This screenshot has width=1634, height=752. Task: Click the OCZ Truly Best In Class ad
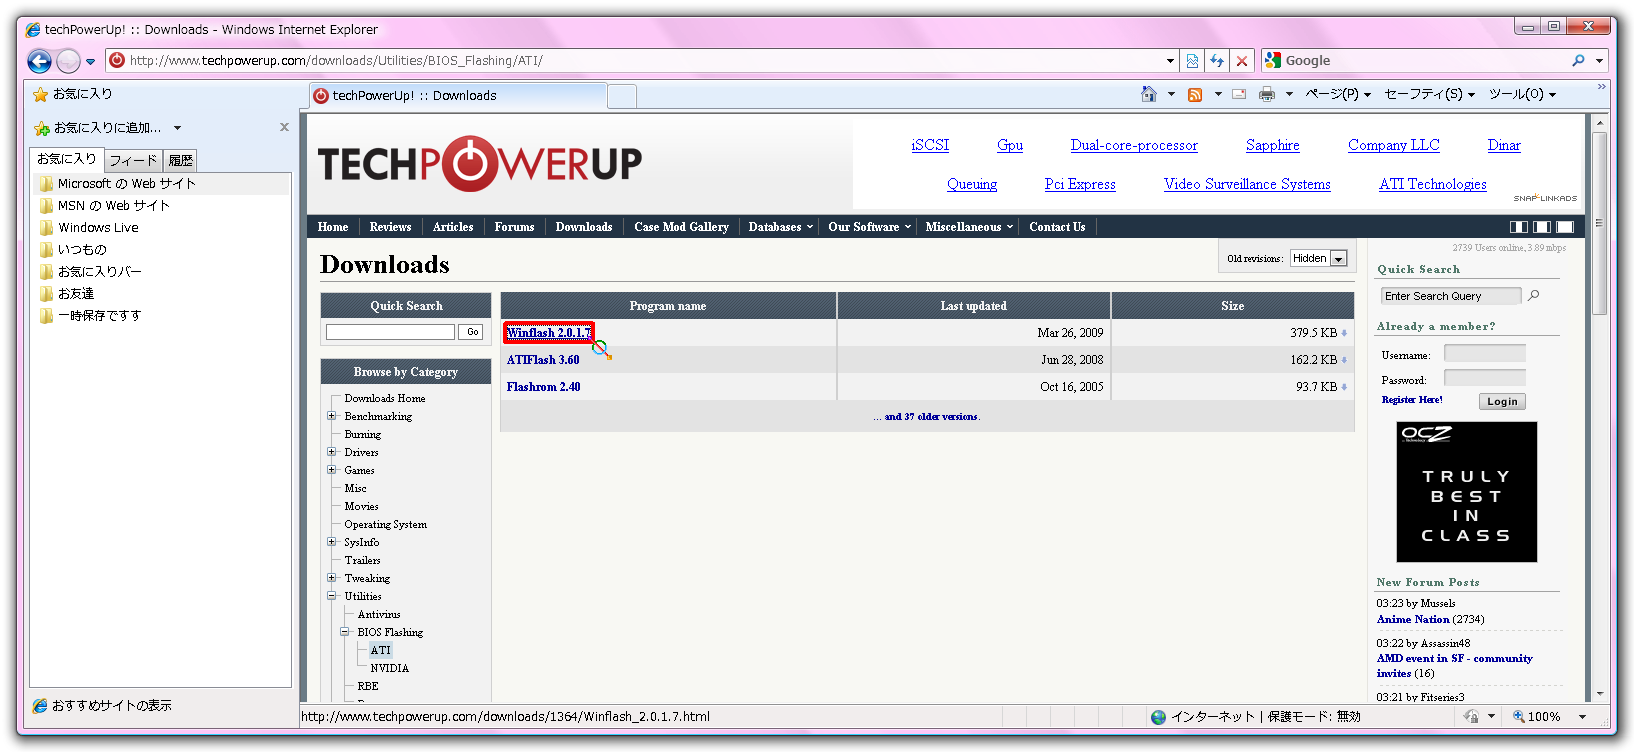coord(1466,492)
